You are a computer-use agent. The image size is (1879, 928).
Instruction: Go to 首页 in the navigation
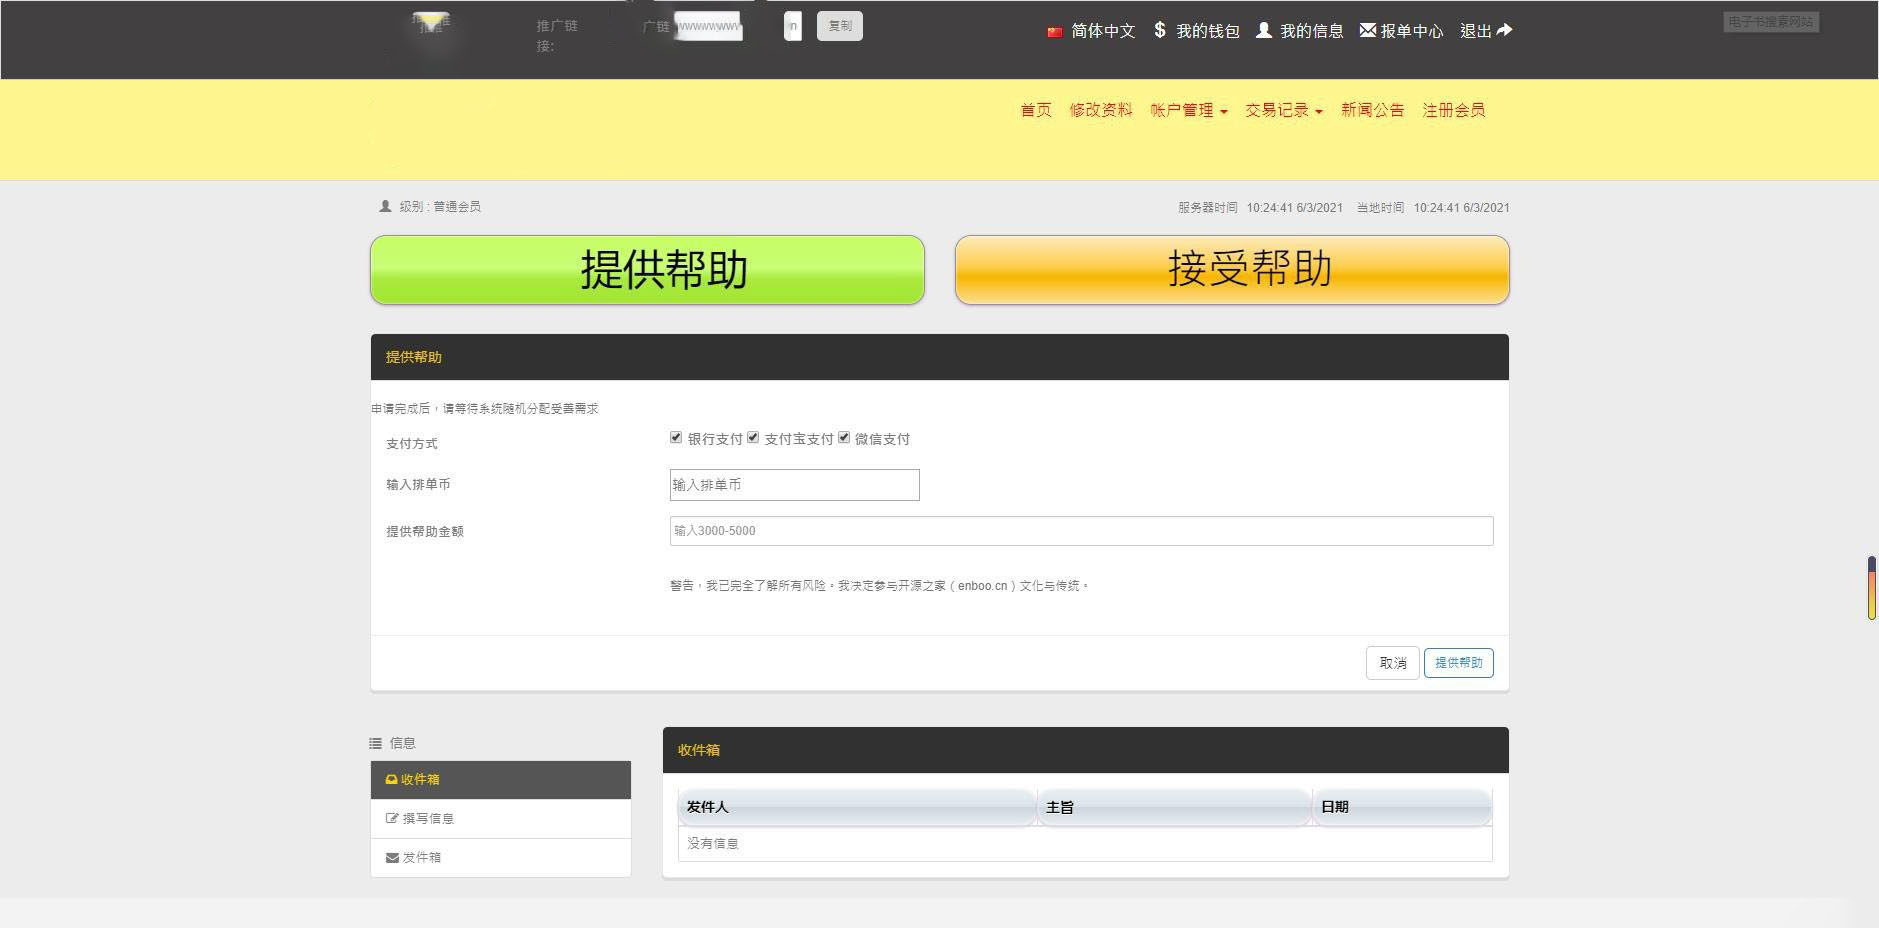[x=1035, y=111]
